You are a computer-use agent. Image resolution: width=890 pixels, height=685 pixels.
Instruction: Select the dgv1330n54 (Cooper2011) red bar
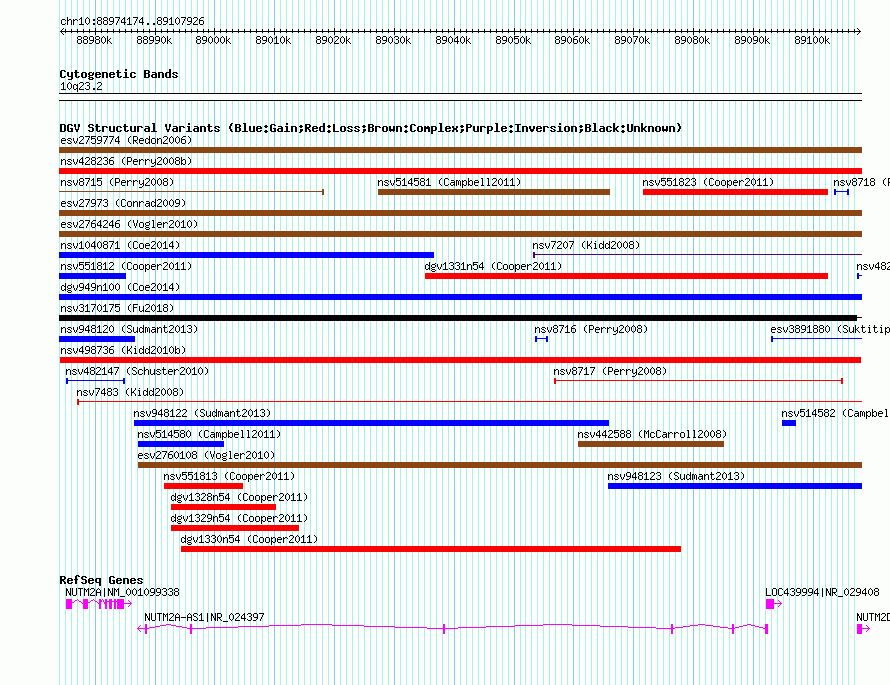coord(431,549)
